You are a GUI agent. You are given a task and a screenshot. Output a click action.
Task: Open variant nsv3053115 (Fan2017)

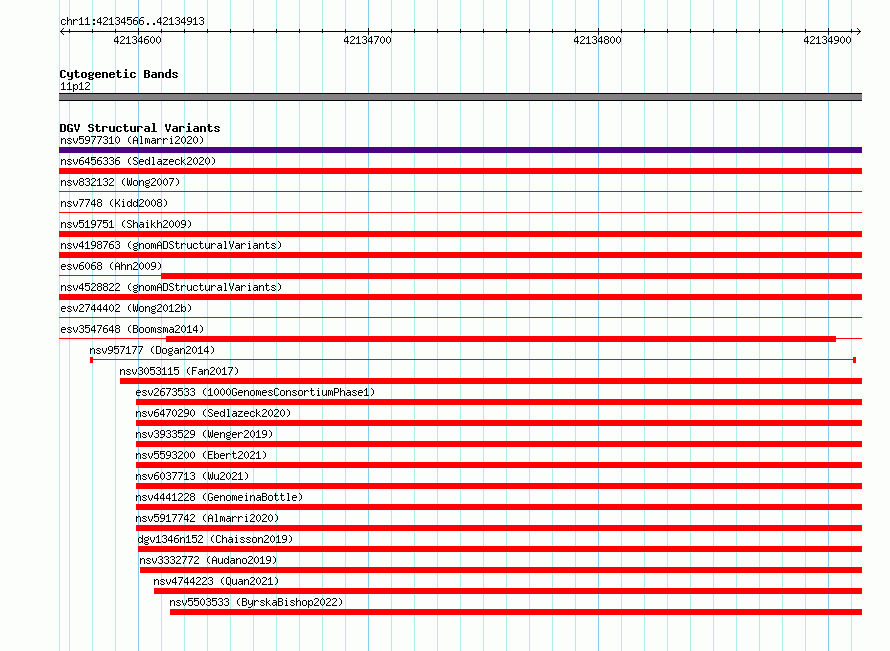[179, 371]
